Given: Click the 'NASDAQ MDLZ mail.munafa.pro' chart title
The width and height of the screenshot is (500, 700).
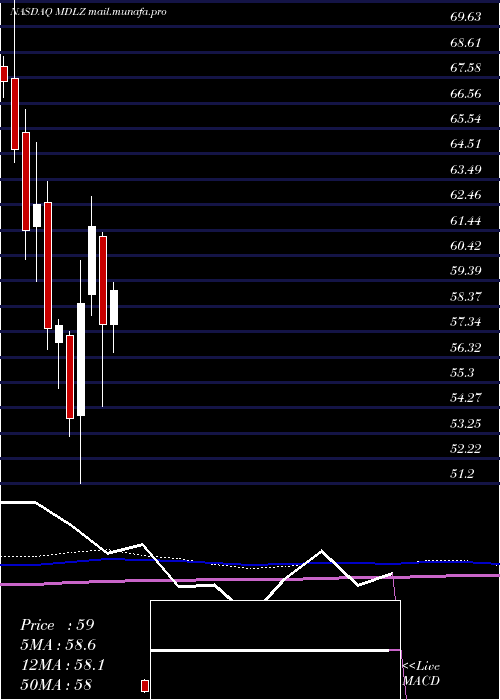Looking at the screenshot, I should 88,12.
